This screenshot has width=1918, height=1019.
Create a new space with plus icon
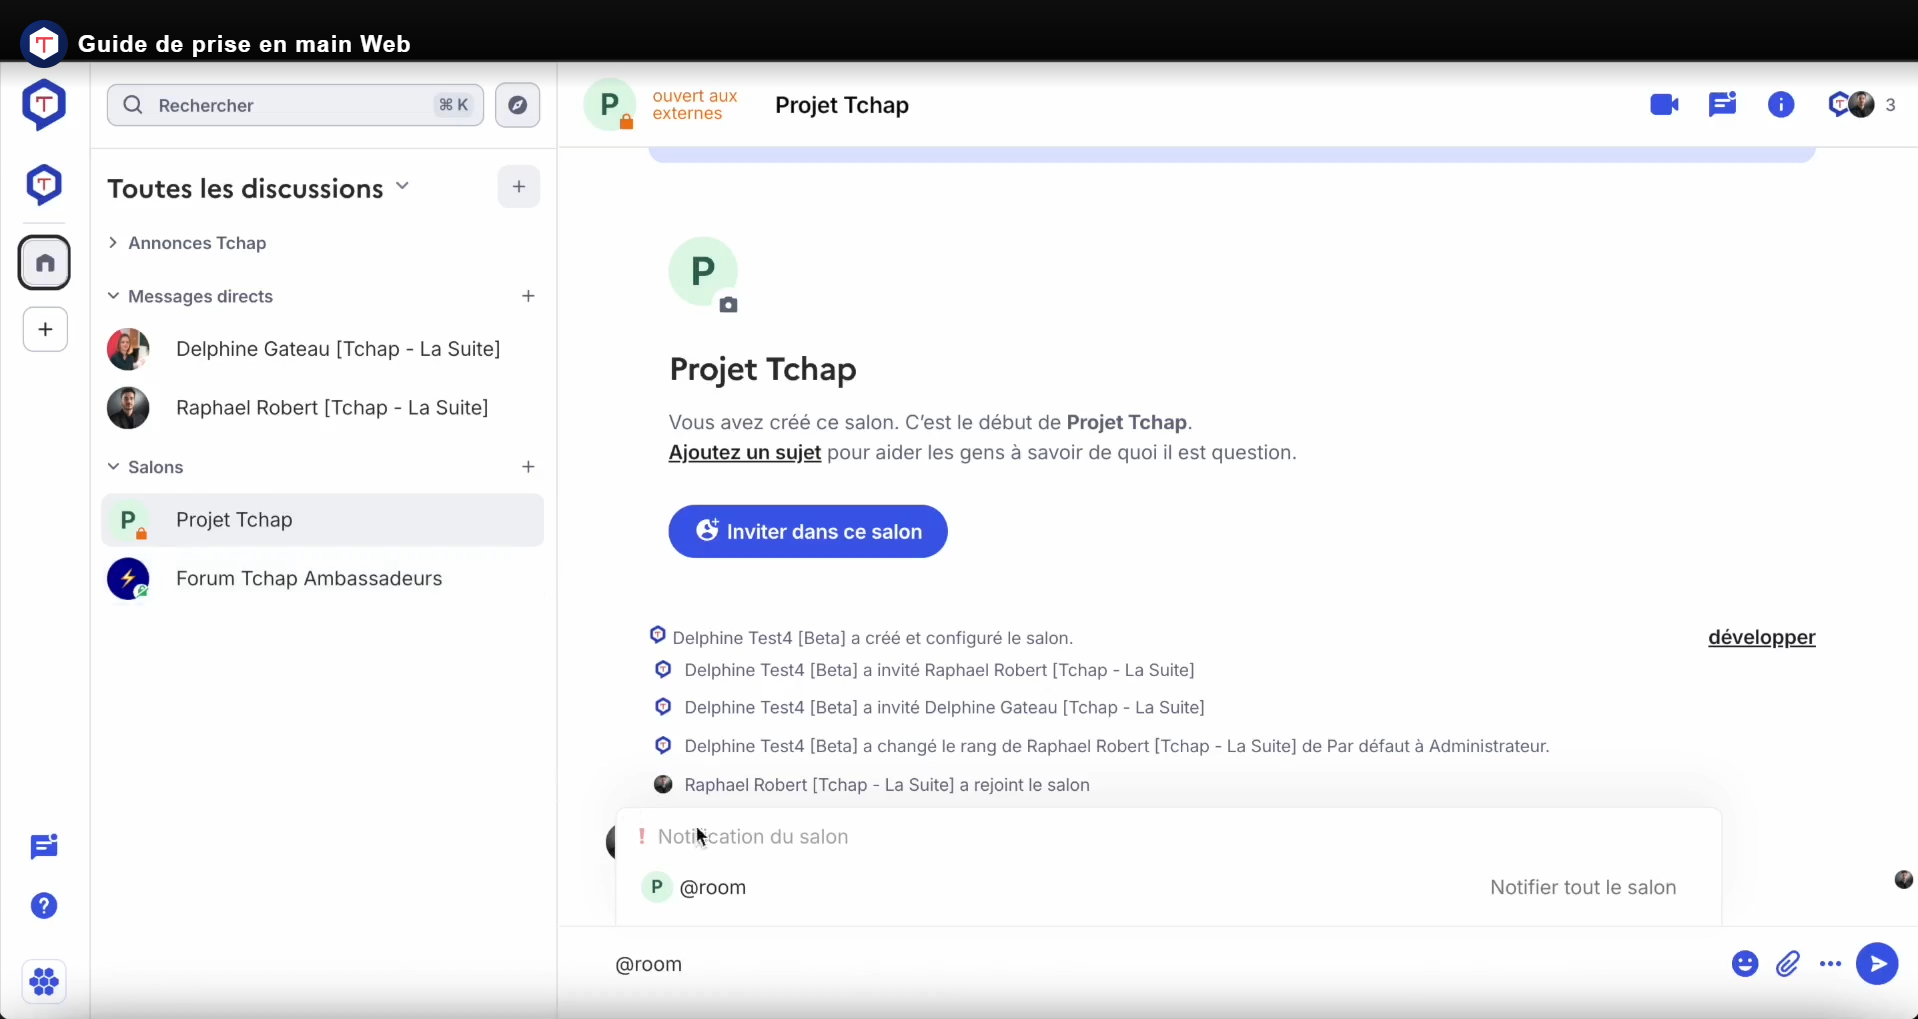click(x=45, y=330)
